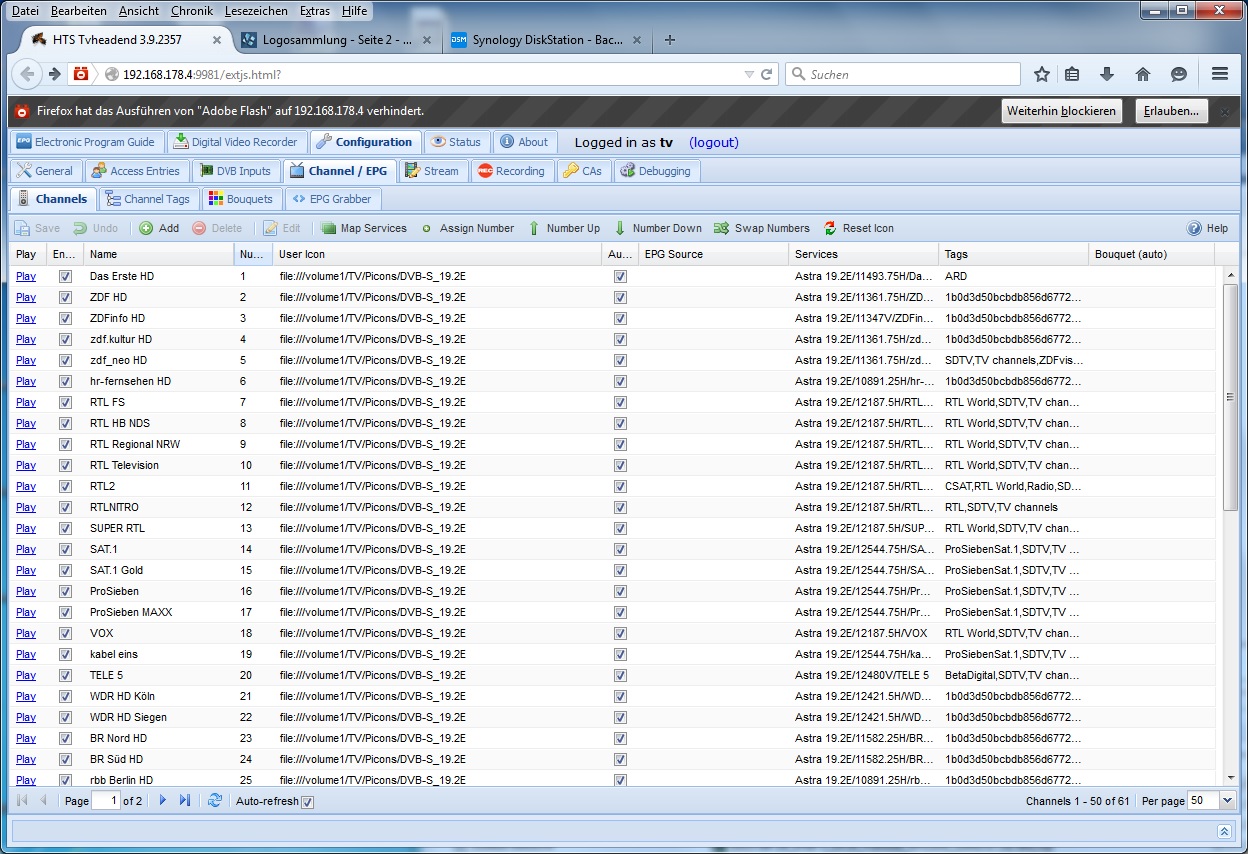Open the Chronik menu in Firefox
1248x854 pixels.
click(x=192, y=11)
